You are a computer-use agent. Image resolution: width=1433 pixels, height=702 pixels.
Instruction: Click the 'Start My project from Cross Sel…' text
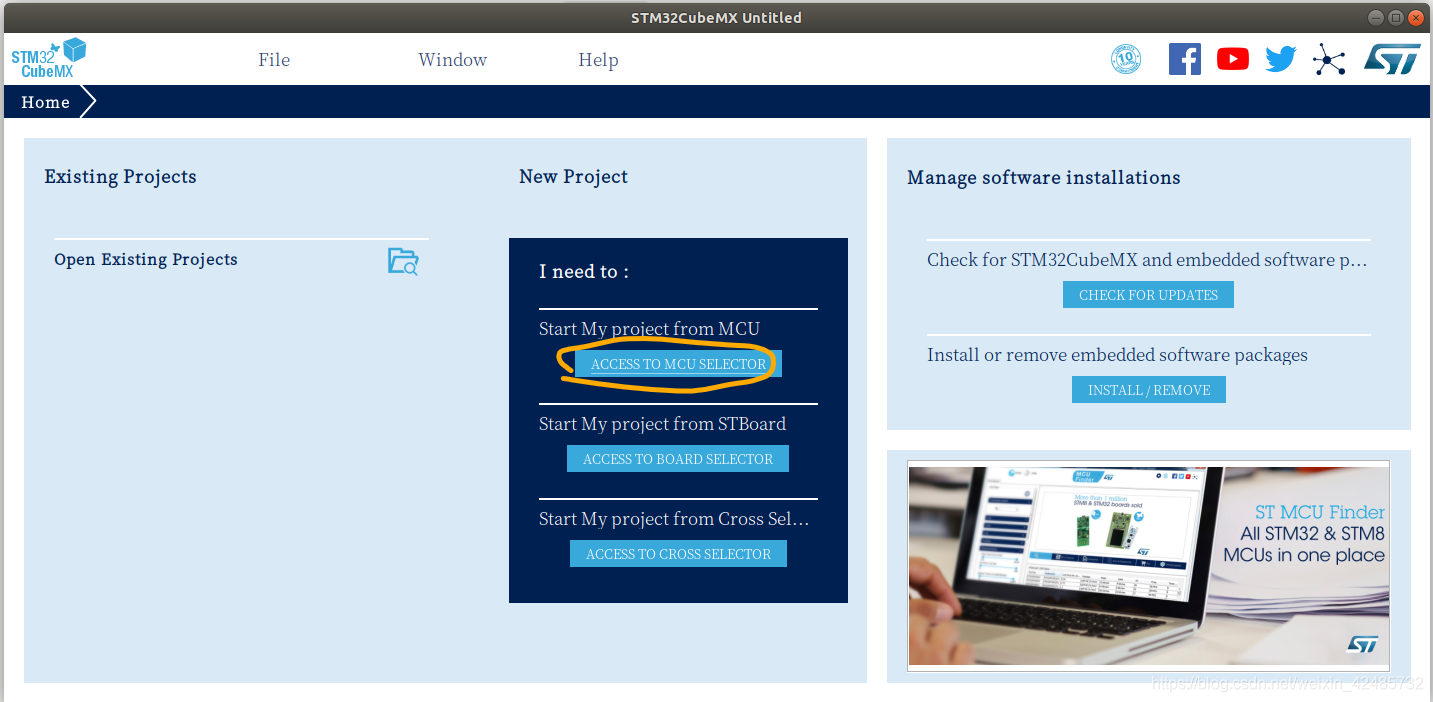674,519
